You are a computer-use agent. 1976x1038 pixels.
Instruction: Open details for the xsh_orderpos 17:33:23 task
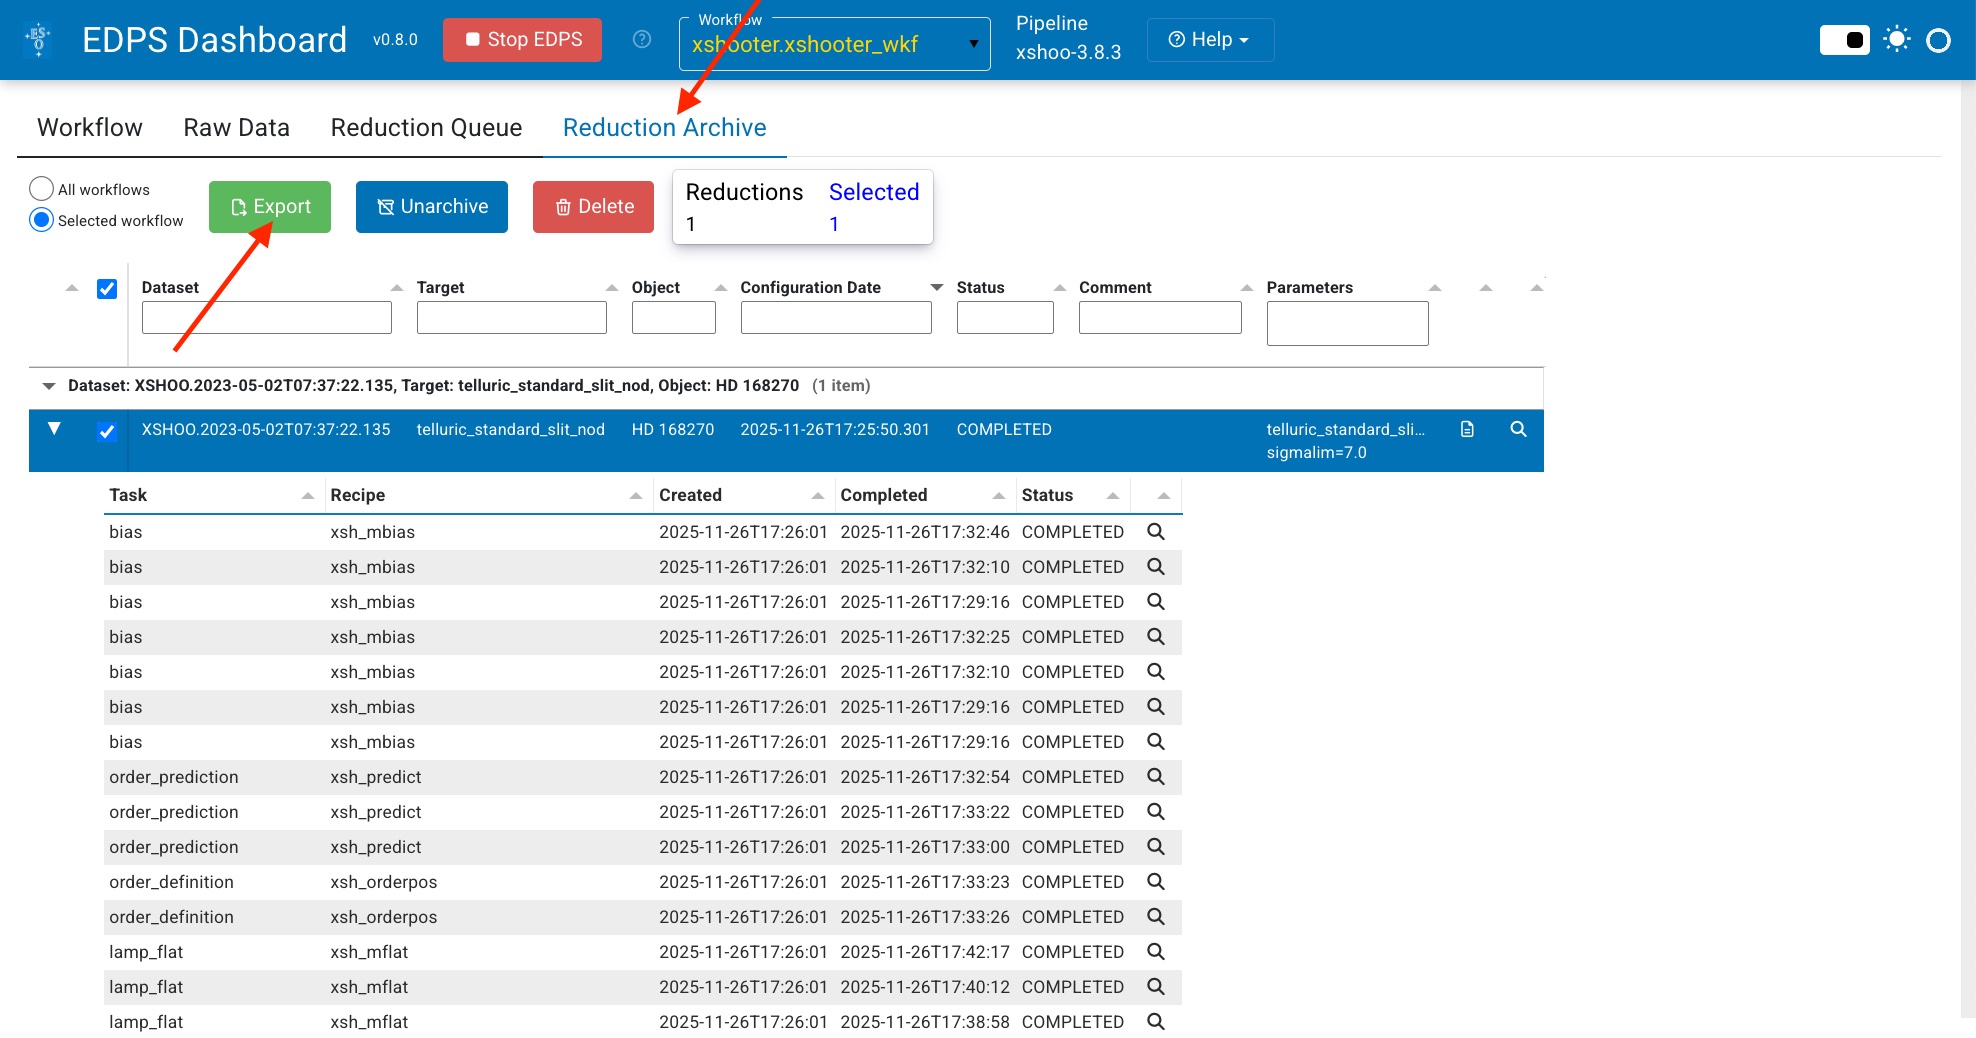tap(1156, 882)
